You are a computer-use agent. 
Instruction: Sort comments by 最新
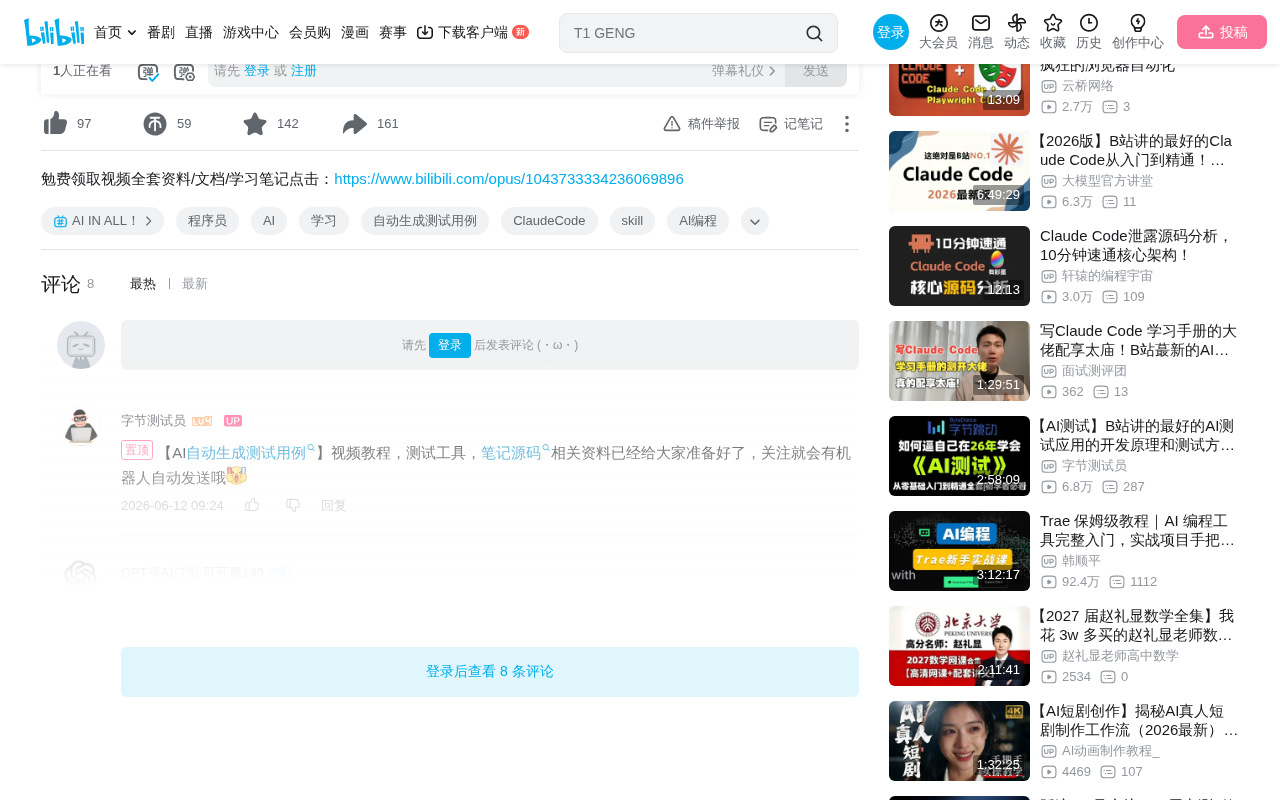tap(195, 284)
